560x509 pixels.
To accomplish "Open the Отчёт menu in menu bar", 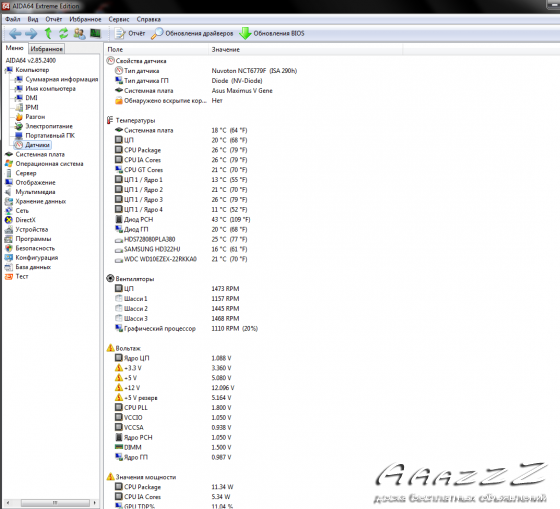I will [x=54, y=19].
